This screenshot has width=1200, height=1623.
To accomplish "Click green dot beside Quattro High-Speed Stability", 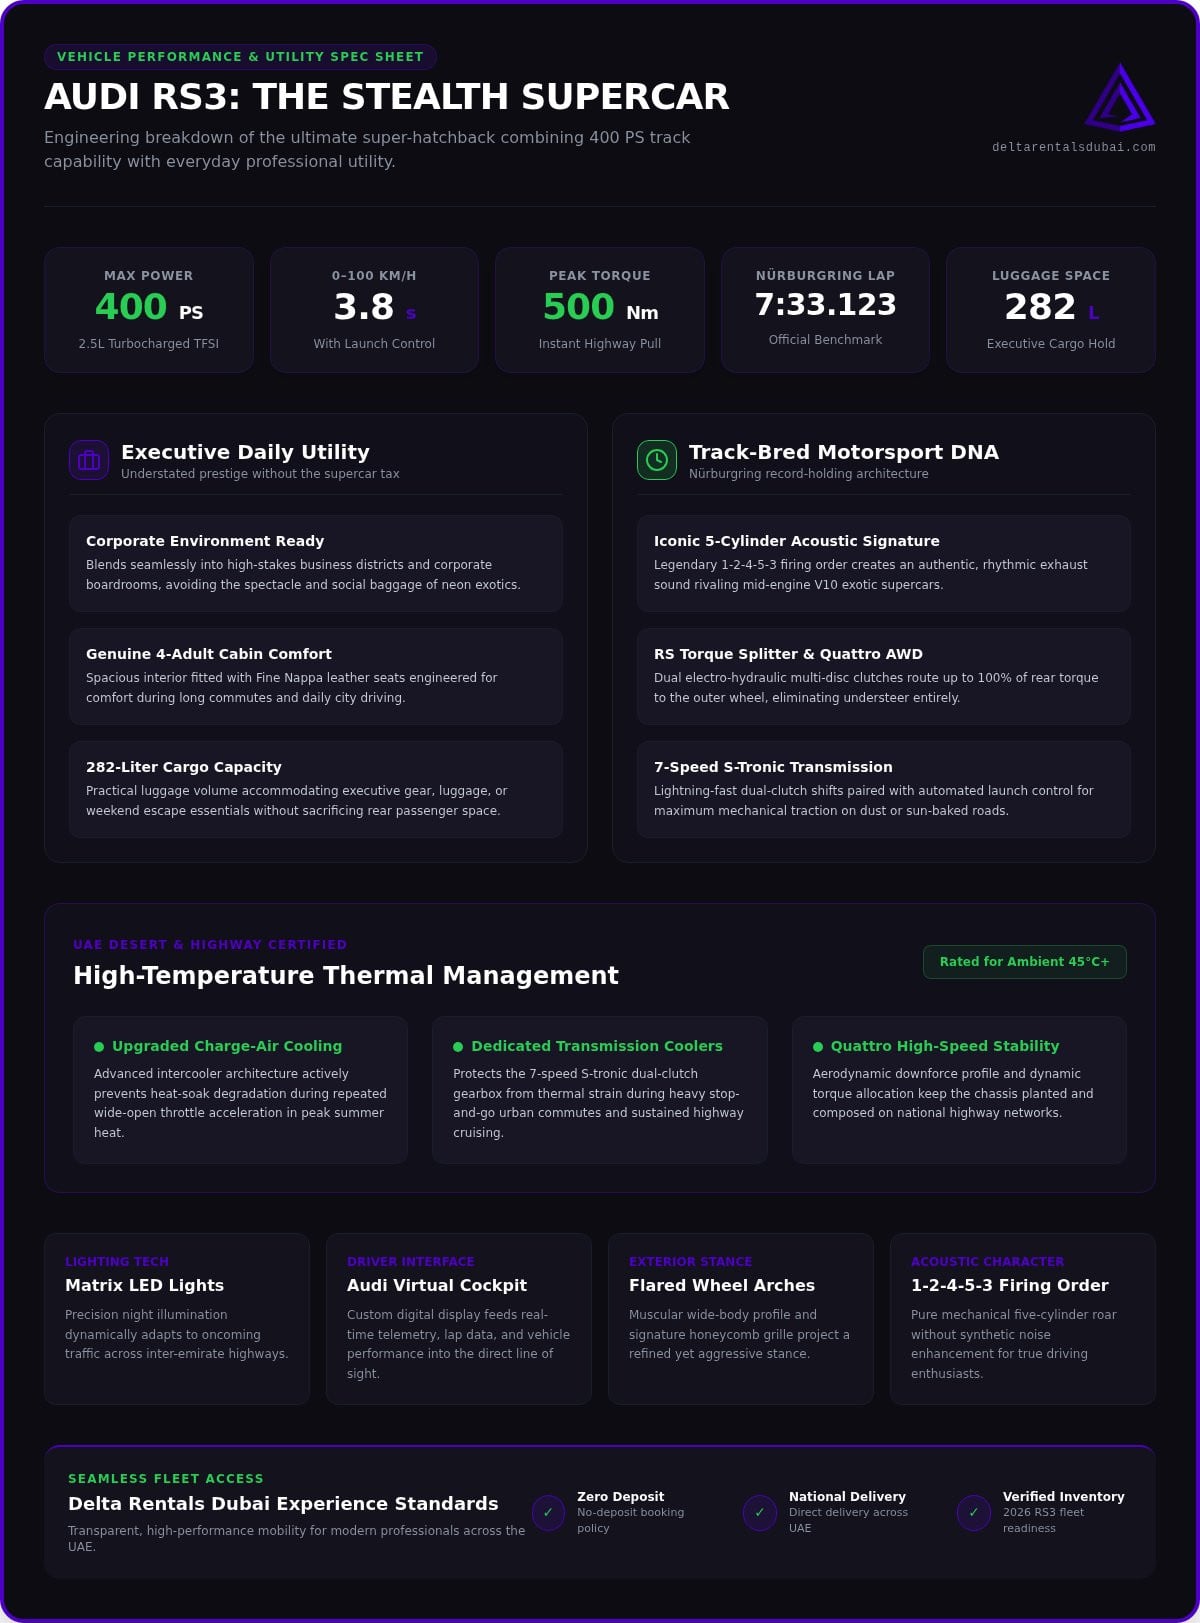I will pos(818,1047).
